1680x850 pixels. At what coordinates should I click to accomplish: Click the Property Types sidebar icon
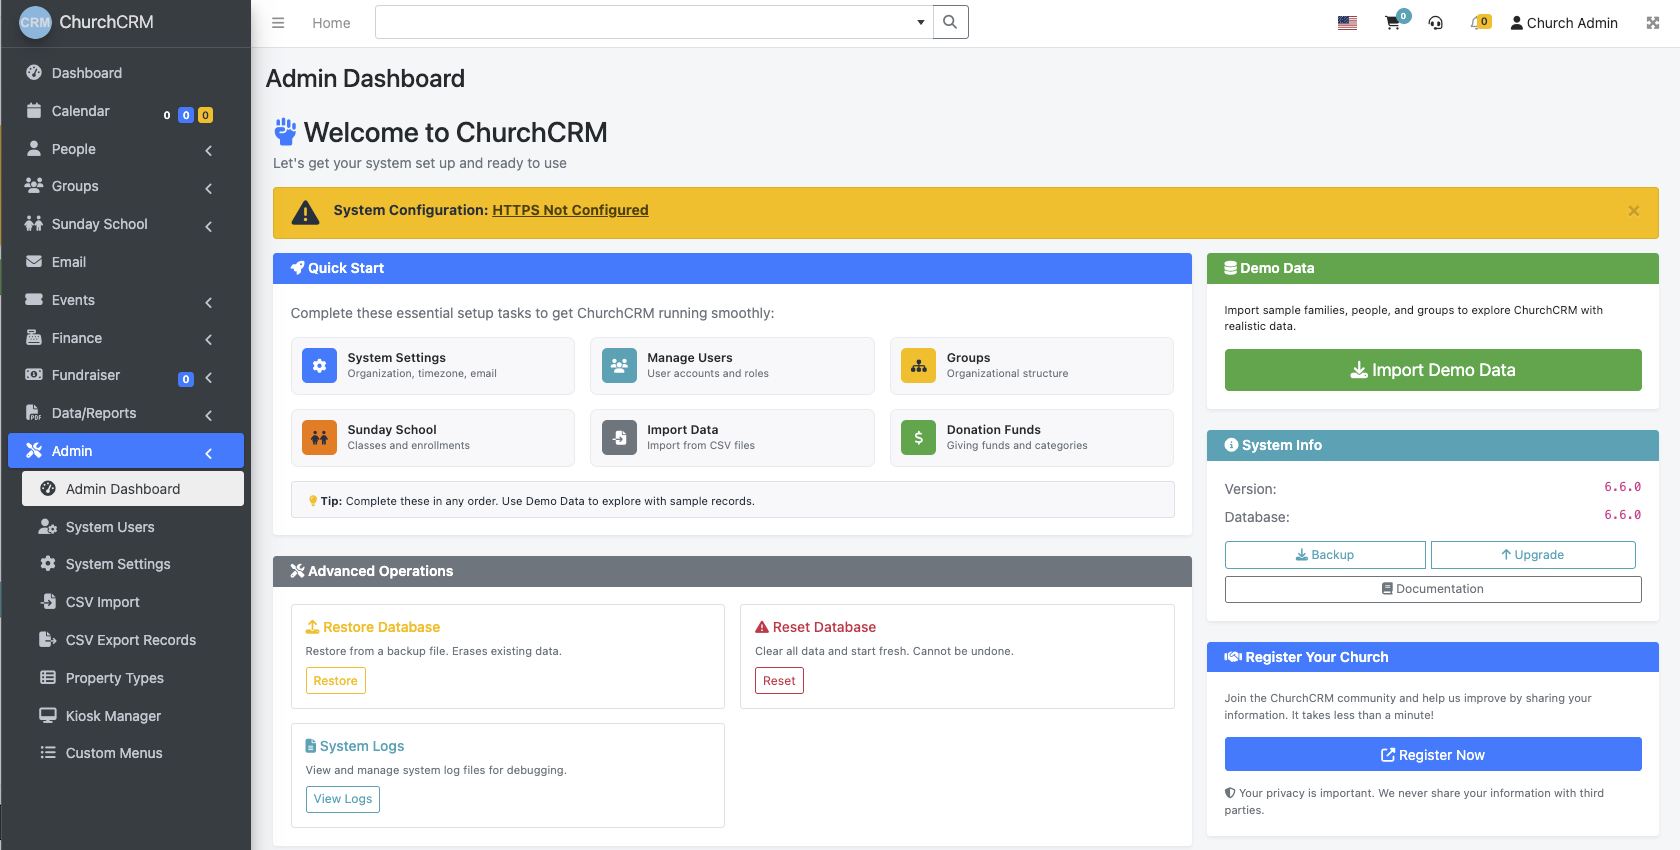tap(48, 678)
